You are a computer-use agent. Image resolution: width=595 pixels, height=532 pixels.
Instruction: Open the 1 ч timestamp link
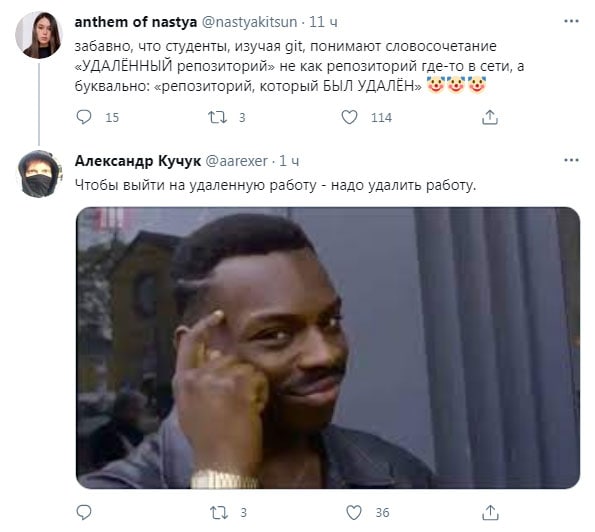289,161
